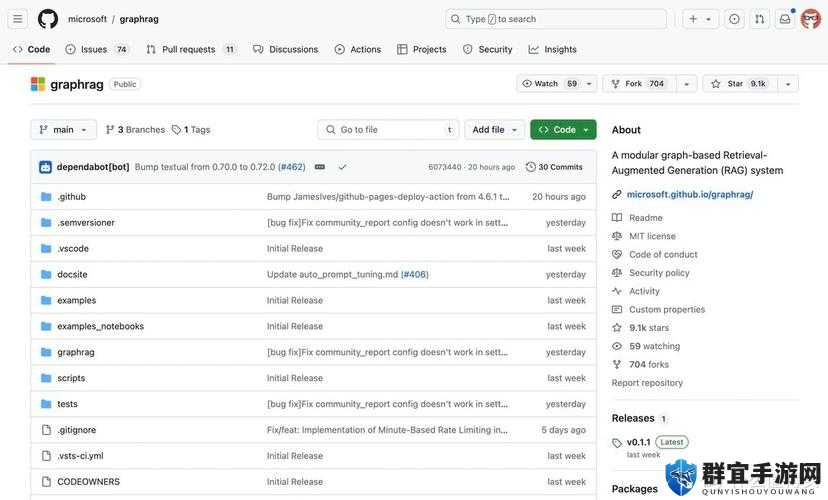Open the notifications inbox icon

(785, 19)
